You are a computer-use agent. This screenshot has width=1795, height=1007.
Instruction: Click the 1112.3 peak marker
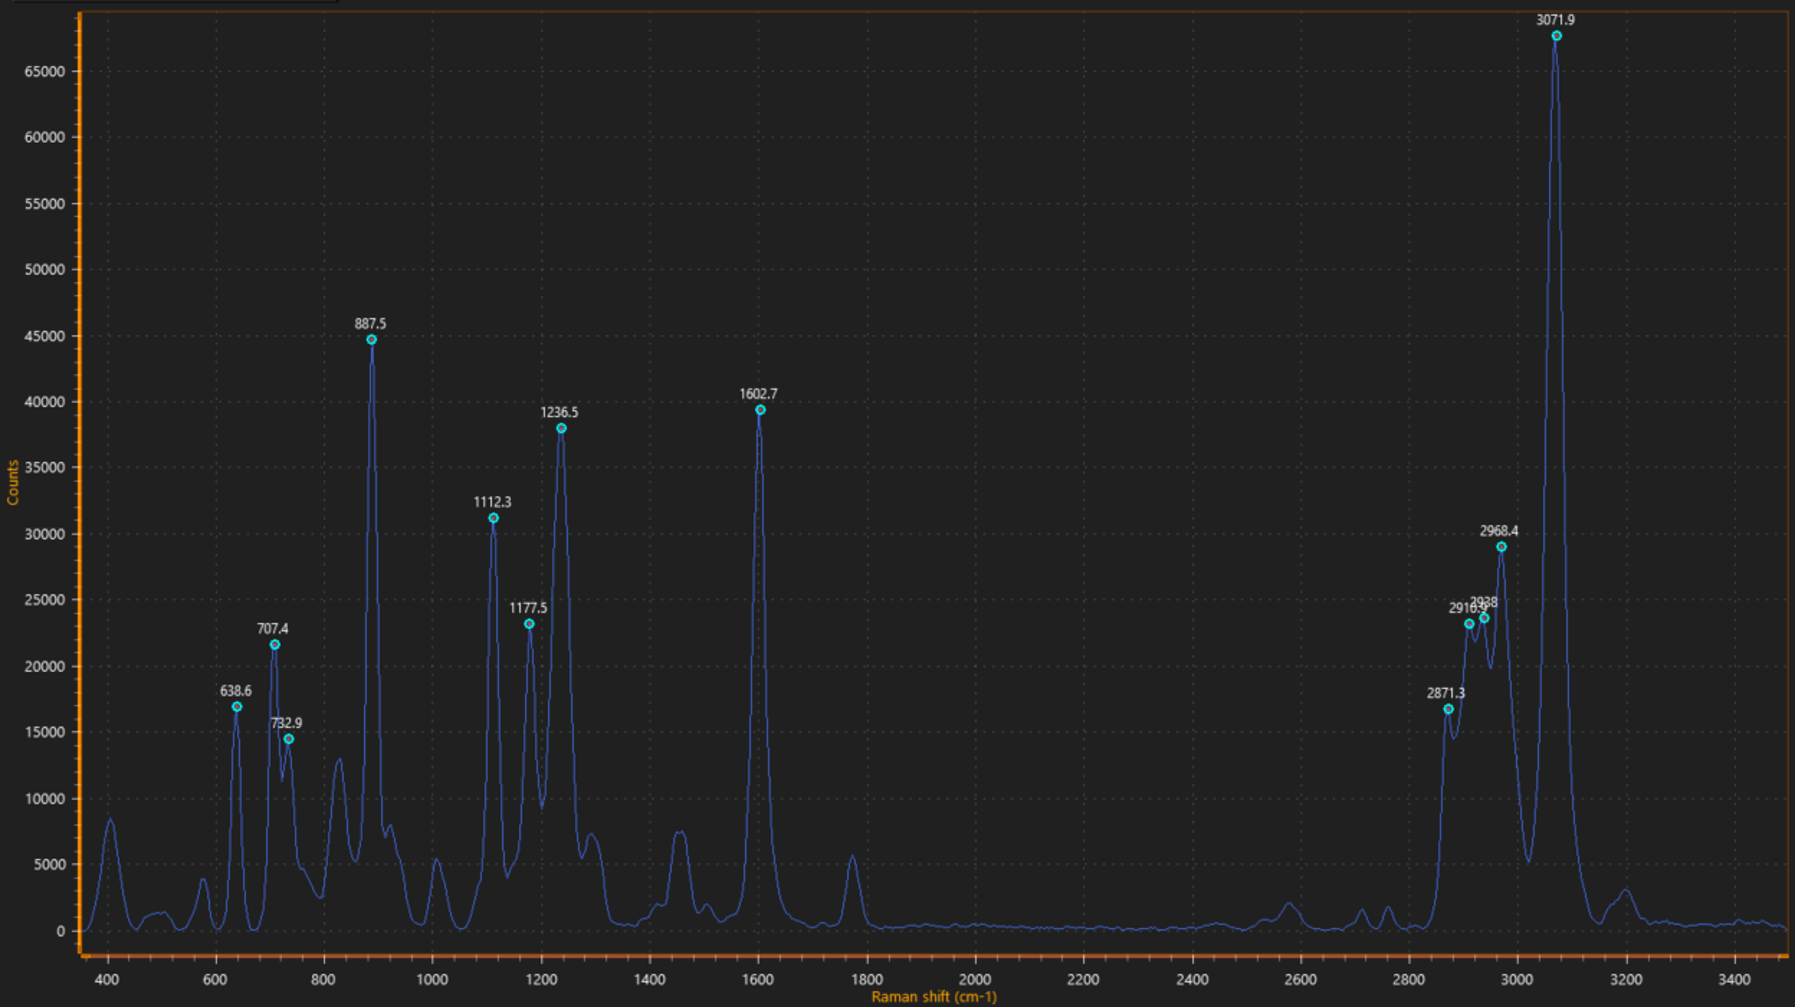(493, 518)
